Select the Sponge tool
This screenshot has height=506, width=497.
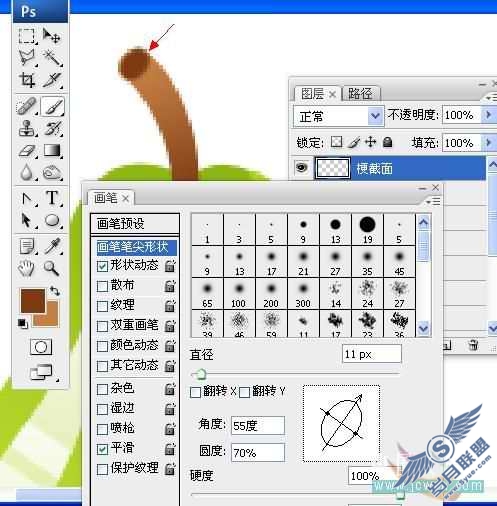(x=52, y=173)
